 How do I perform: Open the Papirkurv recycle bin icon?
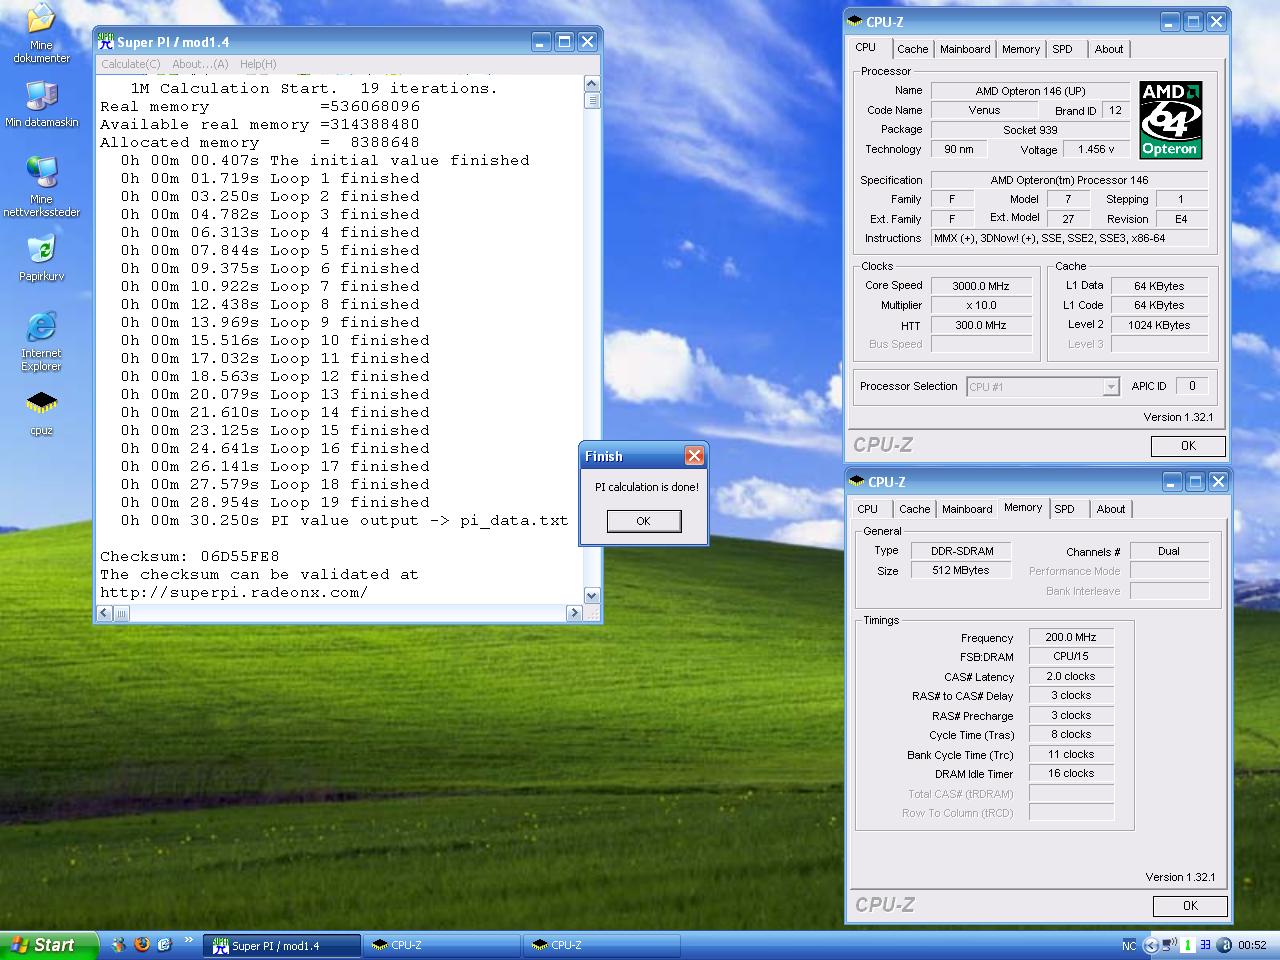(41, 257)
